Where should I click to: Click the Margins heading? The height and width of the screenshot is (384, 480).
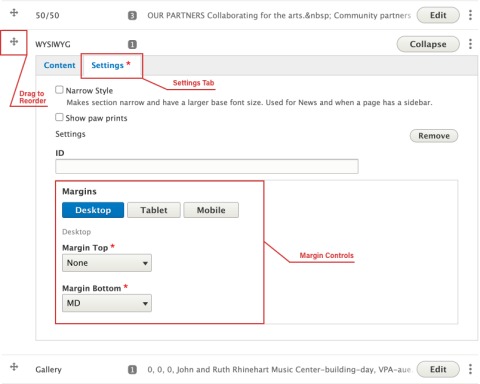point(79,192)
